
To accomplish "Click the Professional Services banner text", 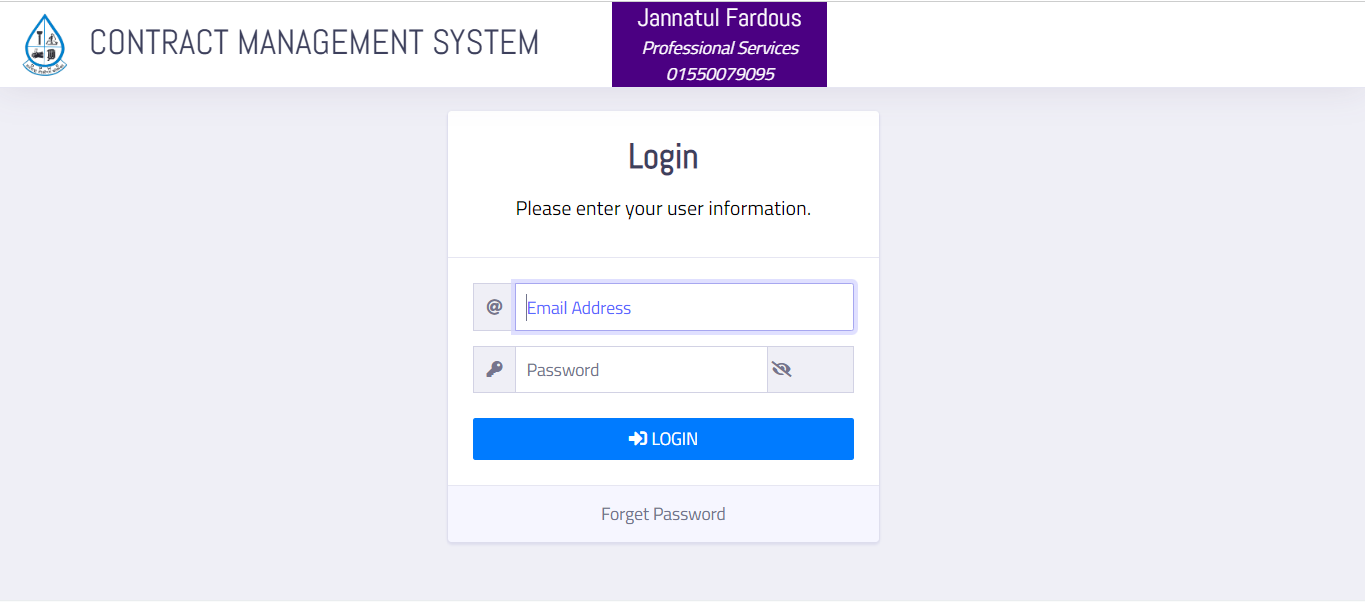I will click(720, 48).
